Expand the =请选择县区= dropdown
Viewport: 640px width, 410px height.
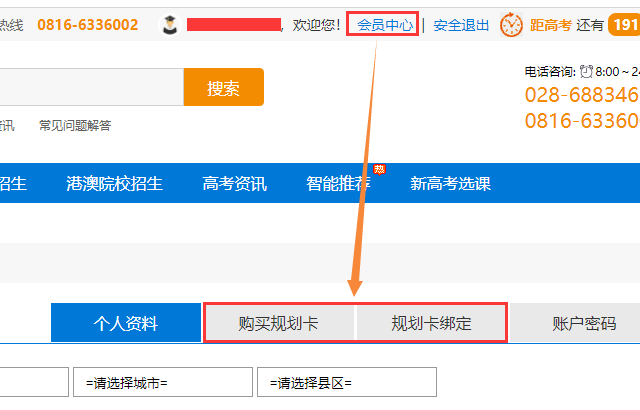(x=347, y=382)
